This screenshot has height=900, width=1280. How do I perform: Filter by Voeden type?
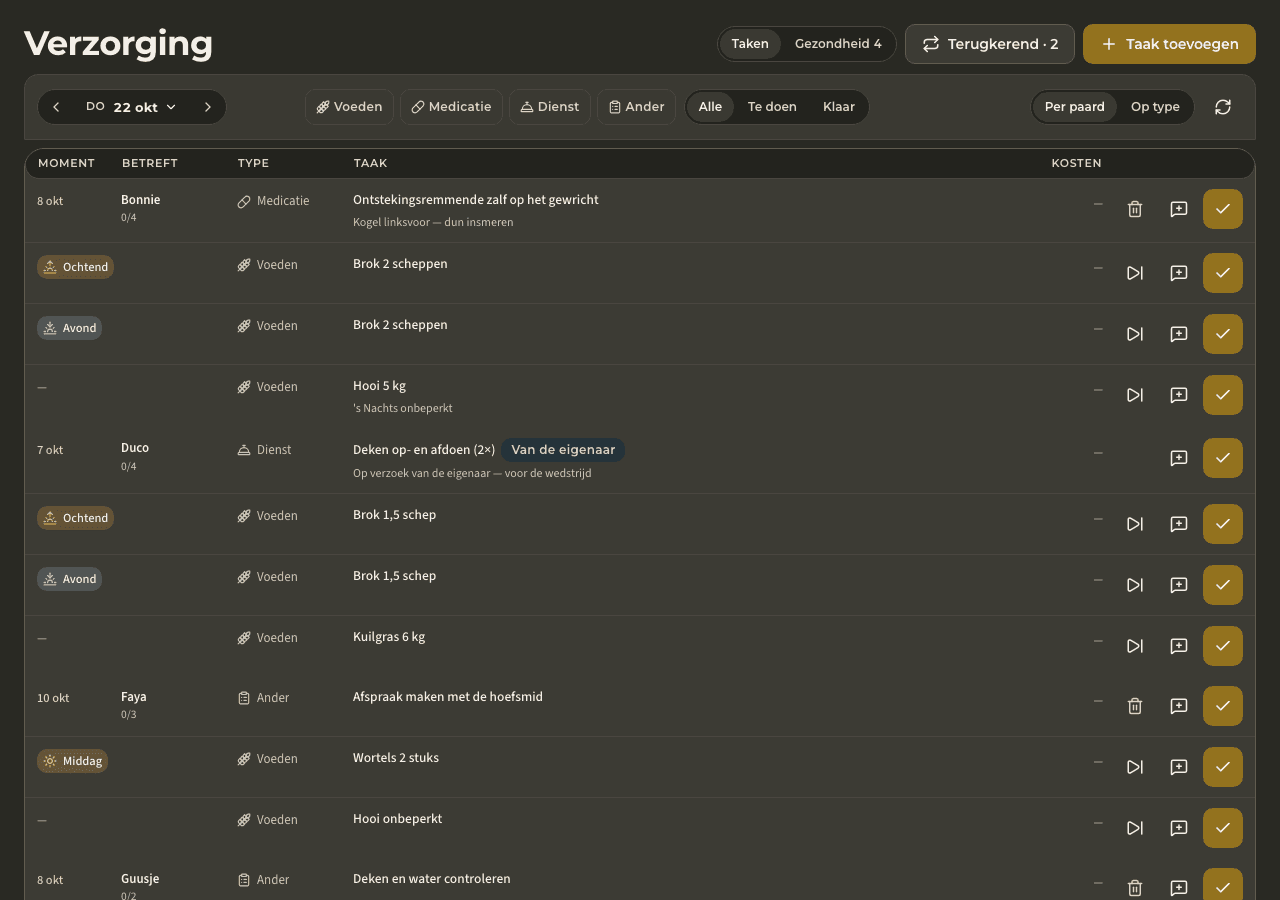click(x=349, y=107)
